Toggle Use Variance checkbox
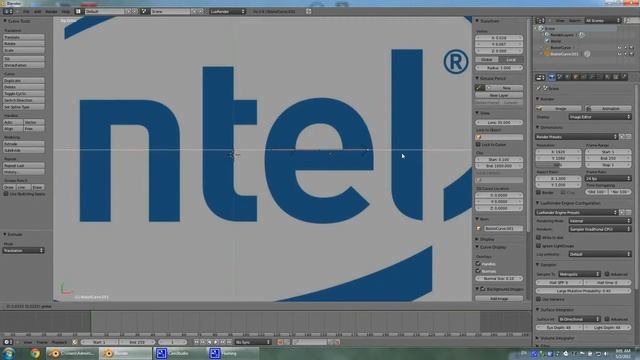Screen dimensions: 640x360 tap(538, 299)
